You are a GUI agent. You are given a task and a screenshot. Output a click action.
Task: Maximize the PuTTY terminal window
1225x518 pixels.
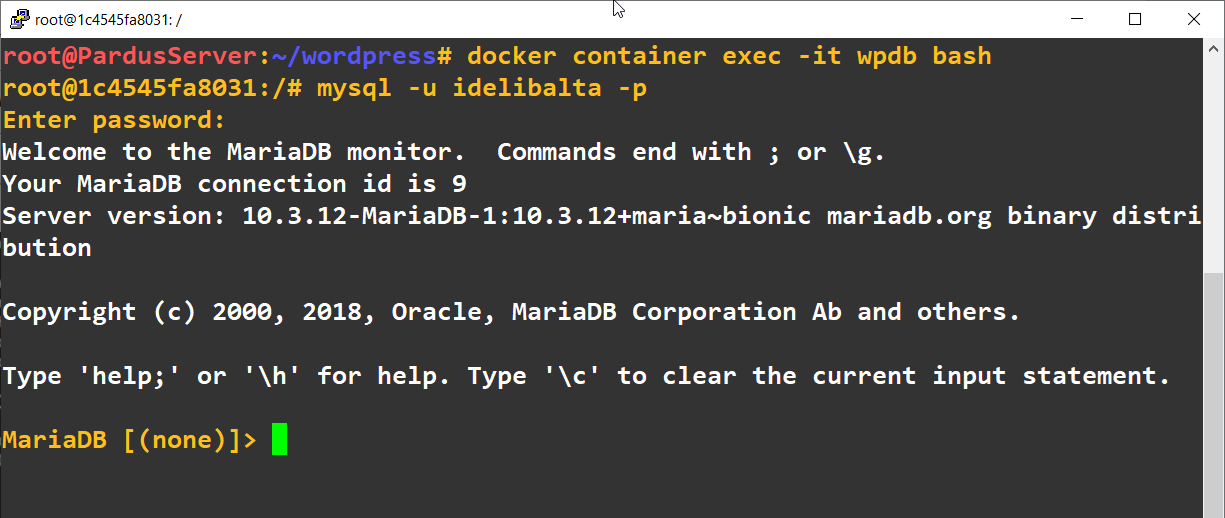tap(1134, 19)
